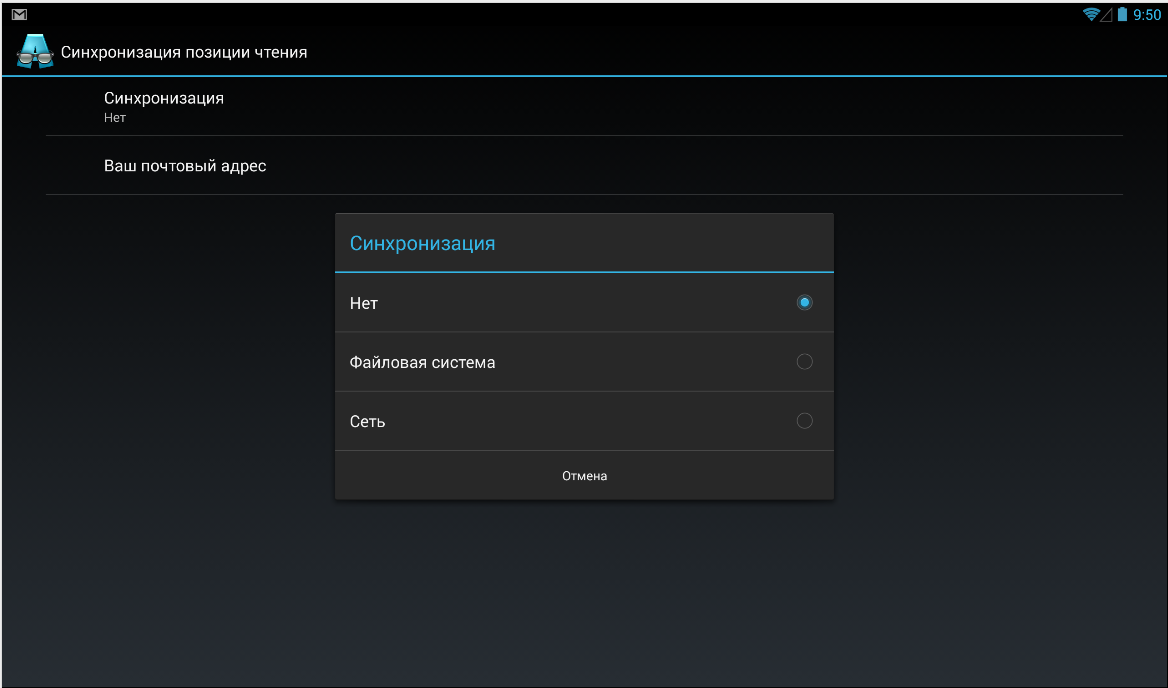Open 'Ваш почтовый адрес' setting
Screen dimensions: 1168x688
pos(584,165)
